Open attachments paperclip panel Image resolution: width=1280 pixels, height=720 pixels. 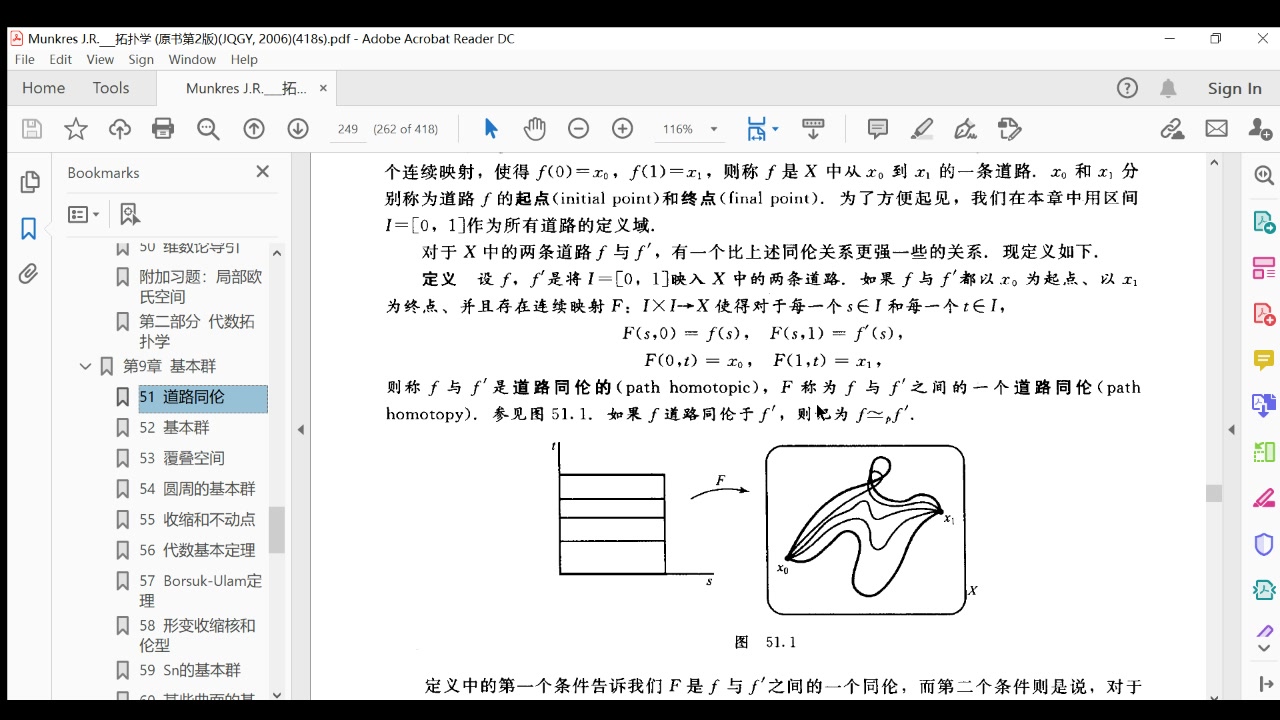[29, 274]
